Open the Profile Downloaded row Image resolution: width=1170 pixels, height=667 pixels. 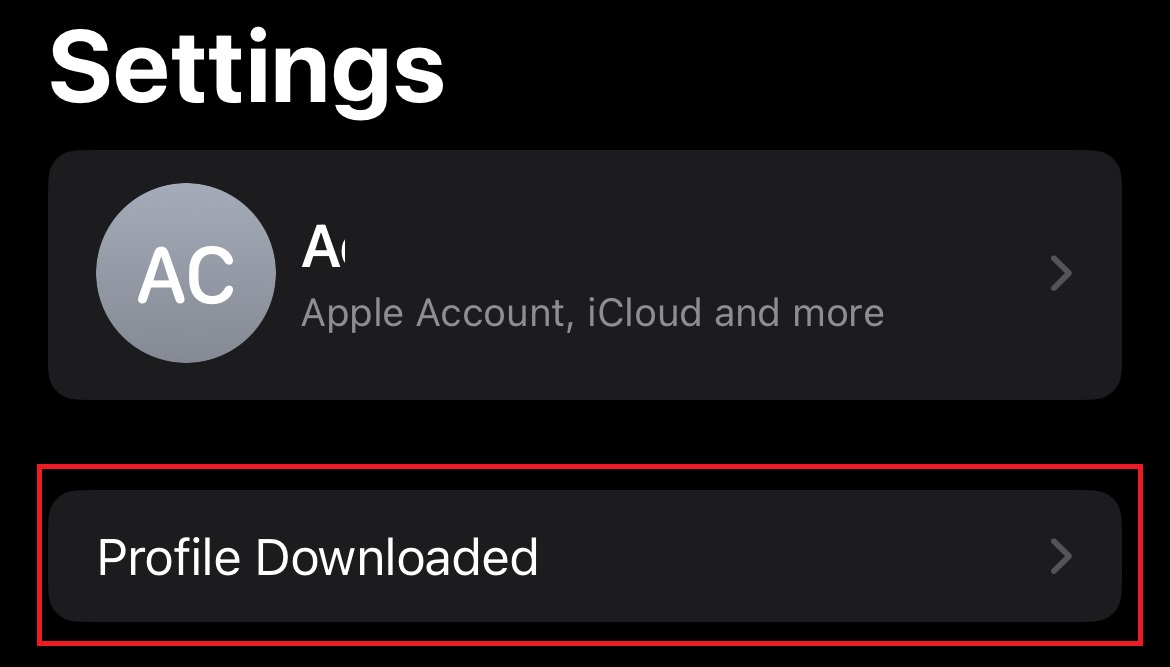click(584, 556)
